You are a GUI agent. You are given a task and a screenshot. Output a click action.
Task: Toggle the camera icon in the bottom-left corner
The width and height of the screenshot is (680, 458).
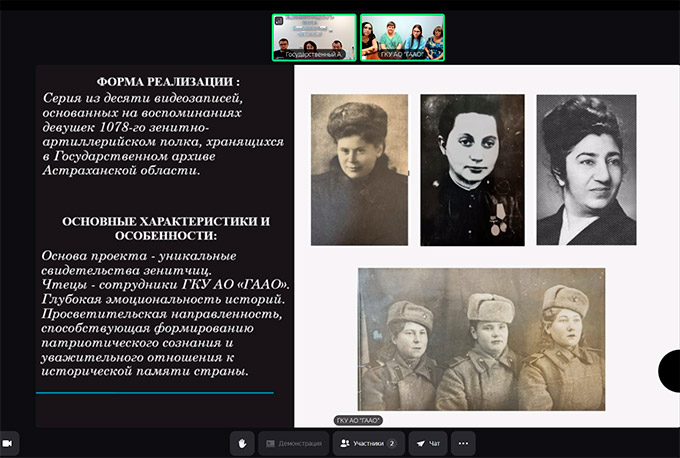coord(8,443)
